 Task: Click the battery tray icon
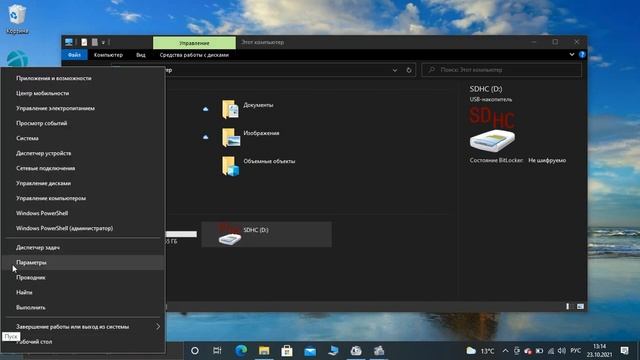coord(539,351)
